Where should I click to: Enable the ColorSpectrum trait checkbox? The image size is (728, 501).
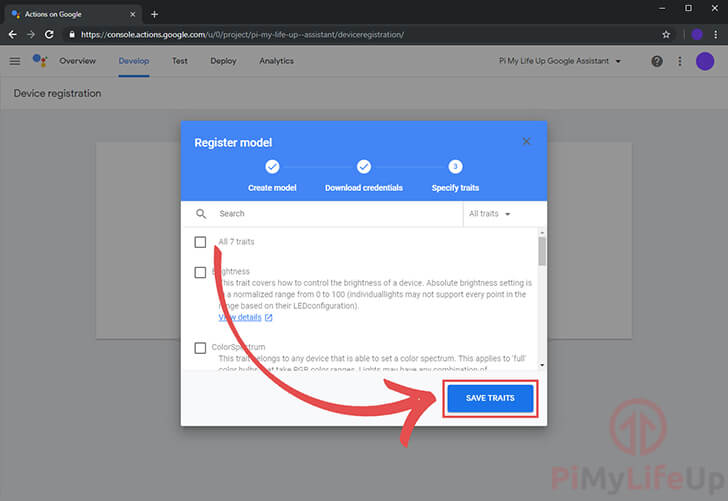click(x=200, y=348)
